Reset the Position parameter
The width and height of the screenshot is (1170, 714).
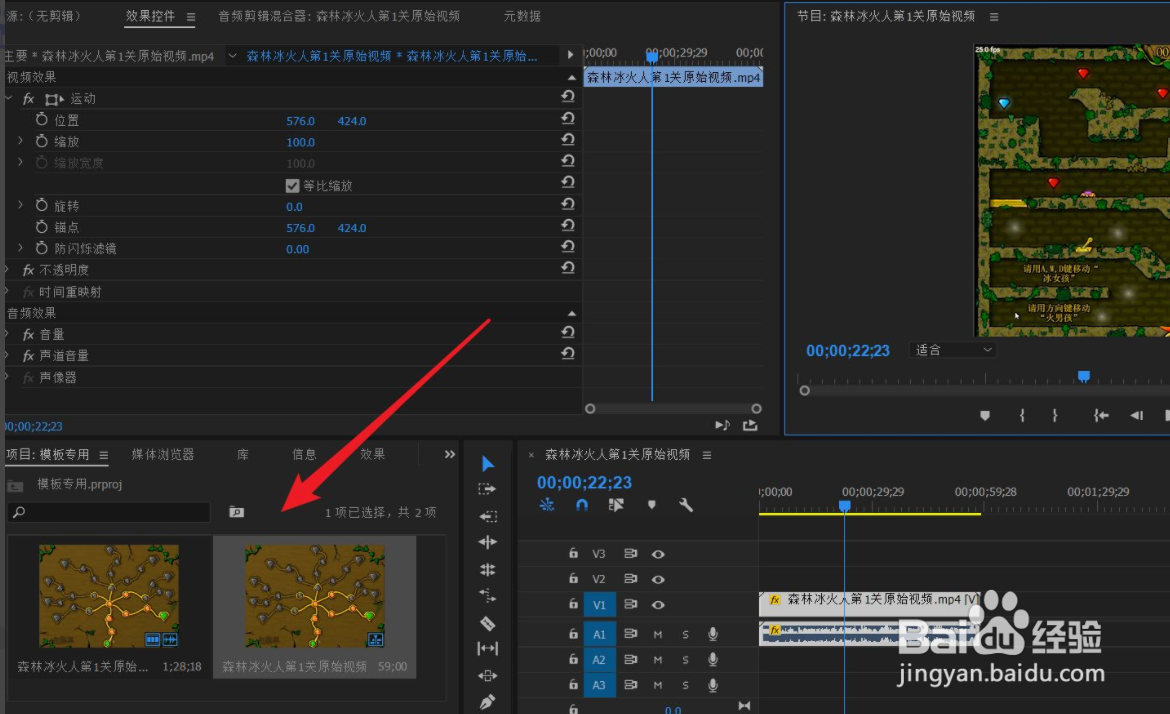click(568, 118)
